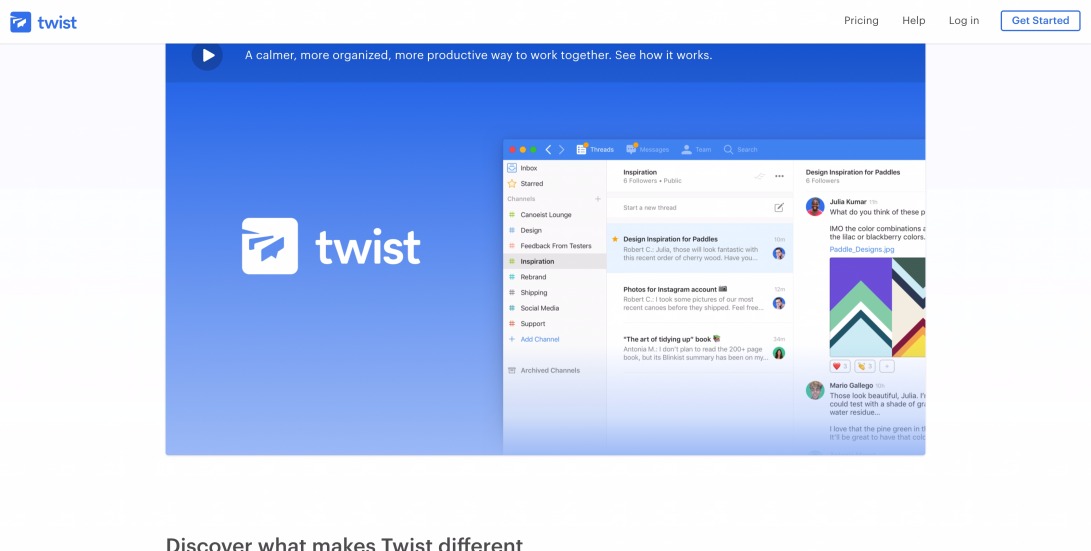Click Antonia's avatar on tidying up thread
Image resolution: width=1091 pixels, height=551 pixels.
[x=779, y=353]
